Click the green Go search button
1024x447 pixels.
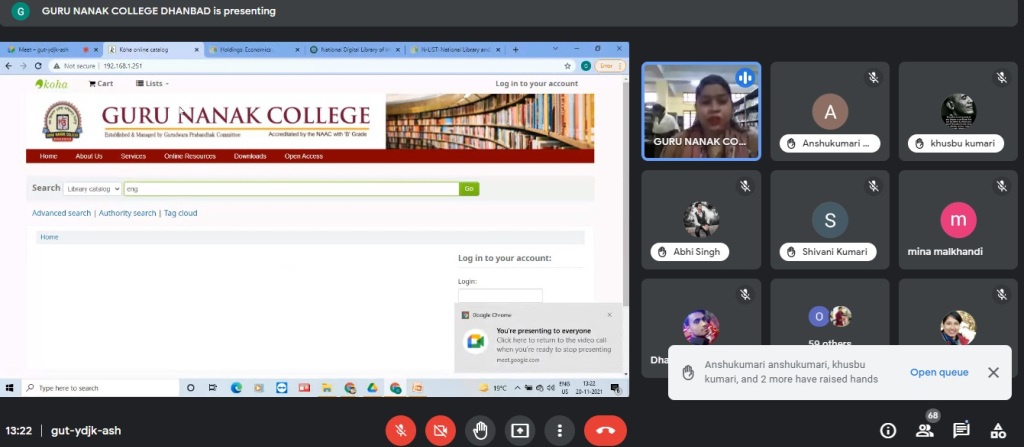pyautogui.click(x=469, y=189)
